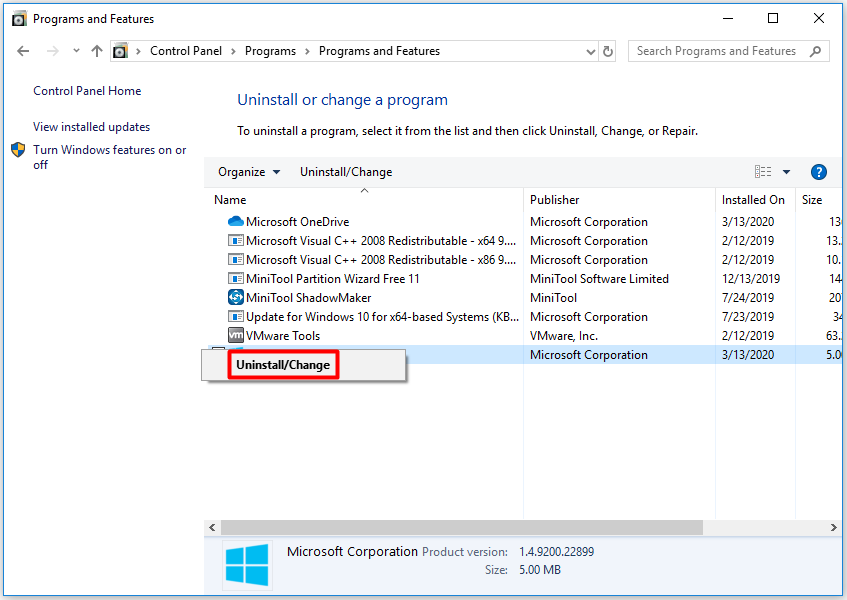
Task: Open Turn Windows features on or off
Action: (x=110, y=157)
